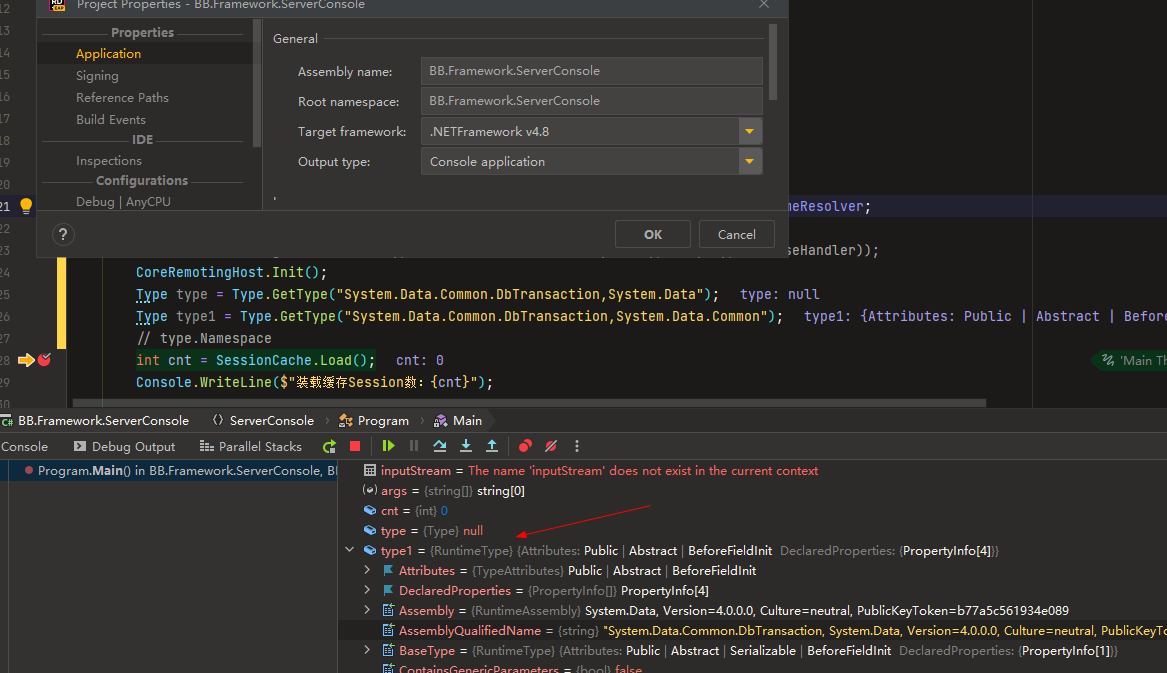This screenshot has height=673, width=1167.
Task: Click the type1 variable icon
Action: pyautogui.click(x=370, y=551)
